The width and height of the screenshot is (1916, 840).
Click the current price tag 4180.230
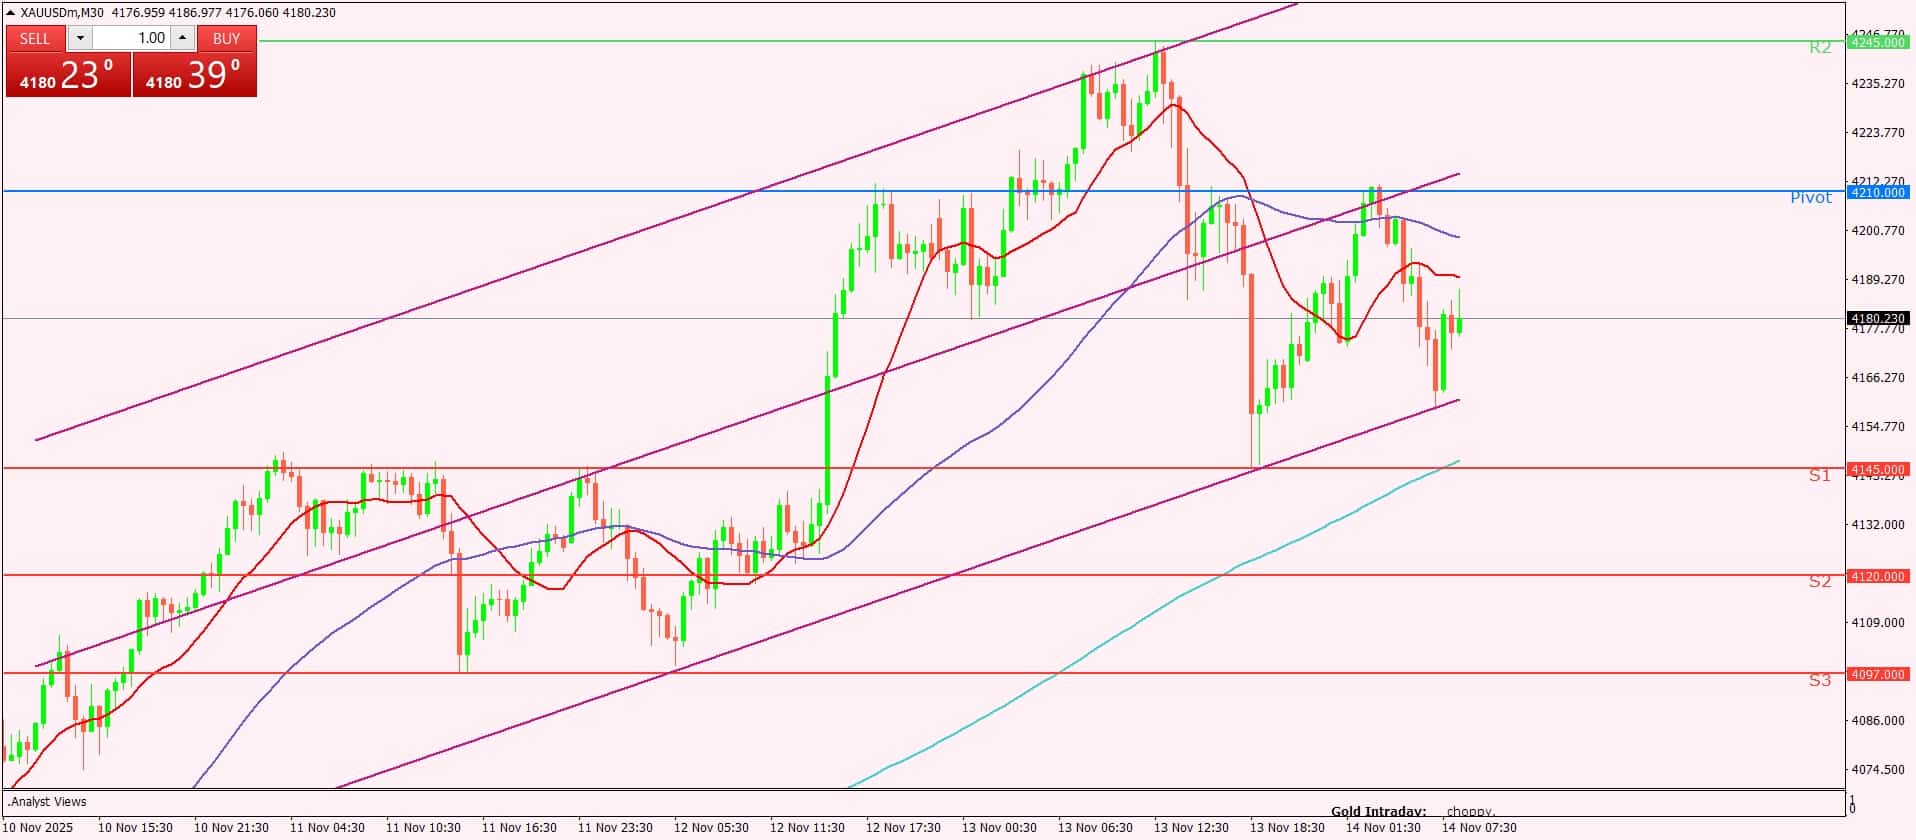click(1878, 318)
